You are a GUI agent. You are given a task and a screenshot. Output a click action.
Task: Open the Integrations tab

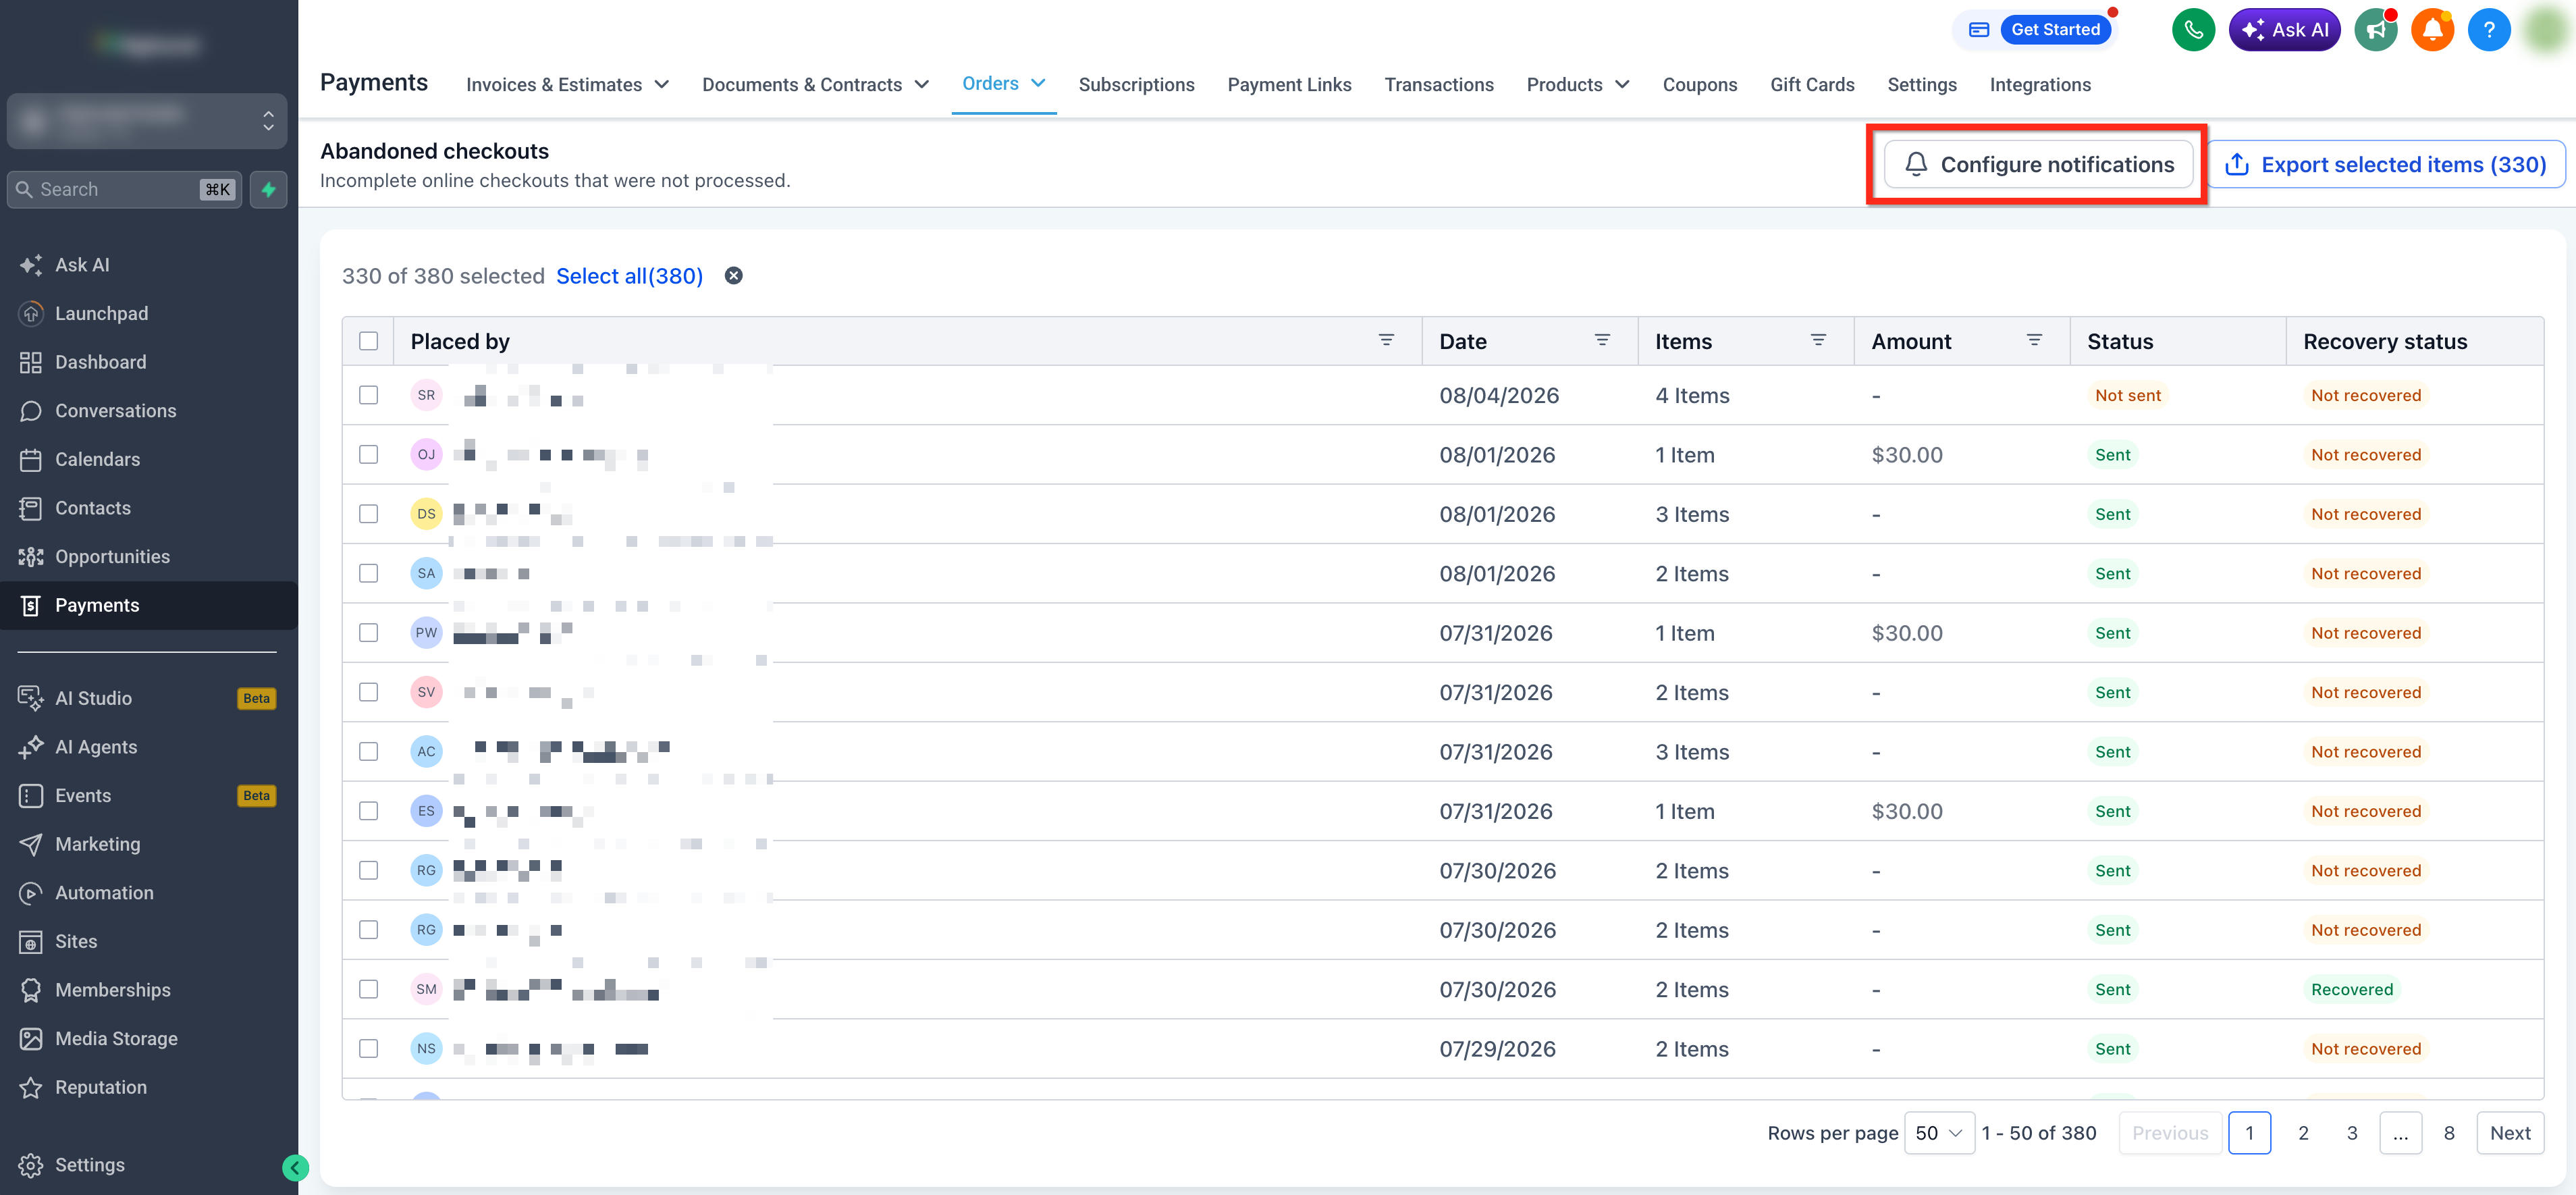tap(2040, 85)
